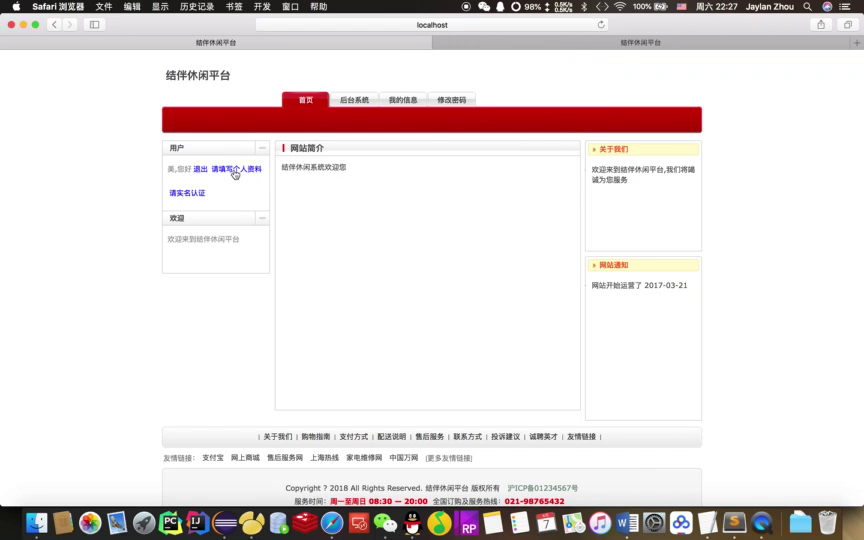Add a new Safari tab
The image size is (864, 540).
(857, 42)
